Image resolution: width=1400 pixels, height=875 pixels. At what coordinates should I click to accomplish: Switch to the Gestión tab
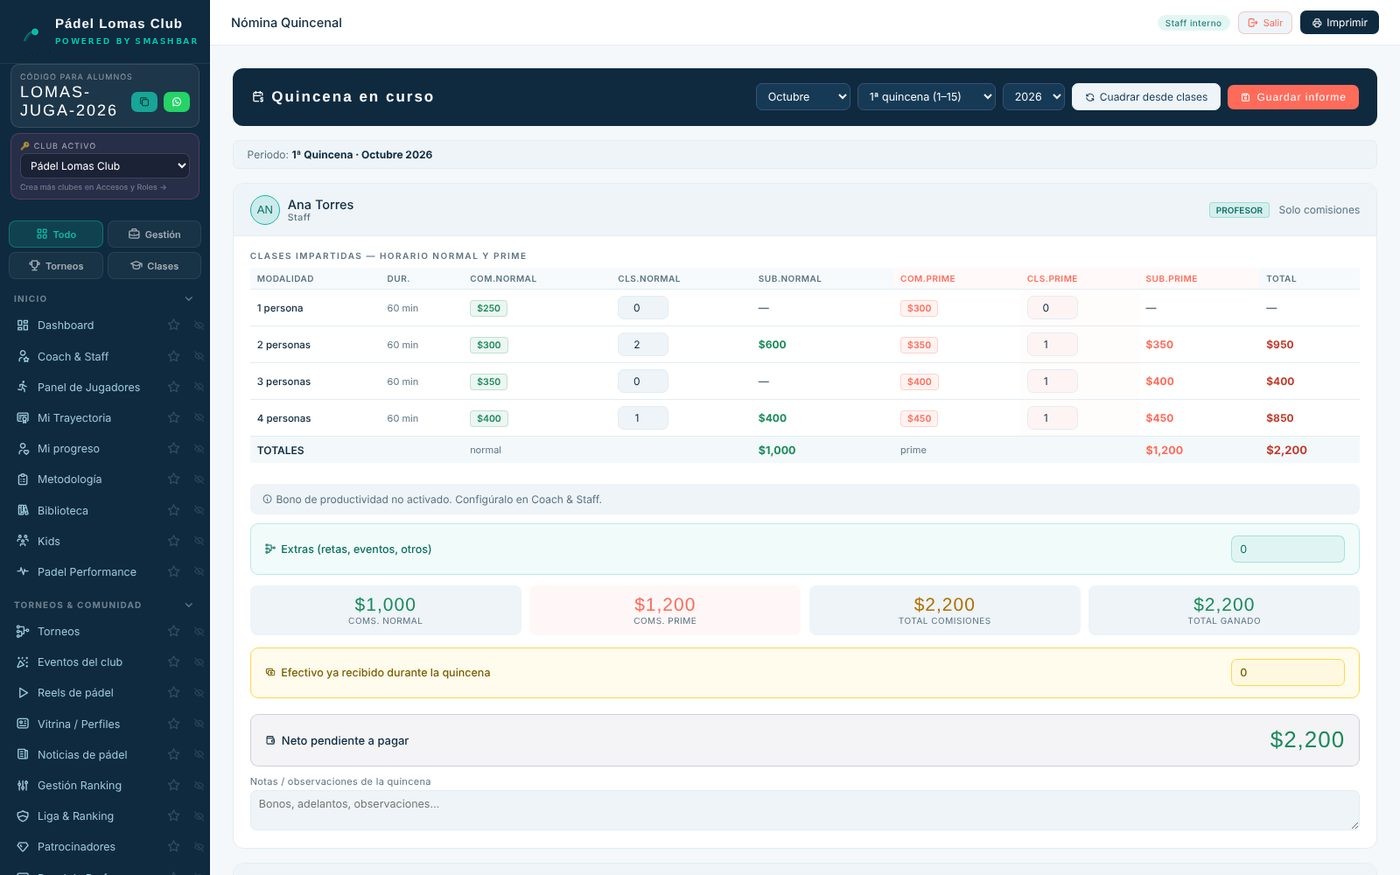pyautogui.click(x=154, y=234)
